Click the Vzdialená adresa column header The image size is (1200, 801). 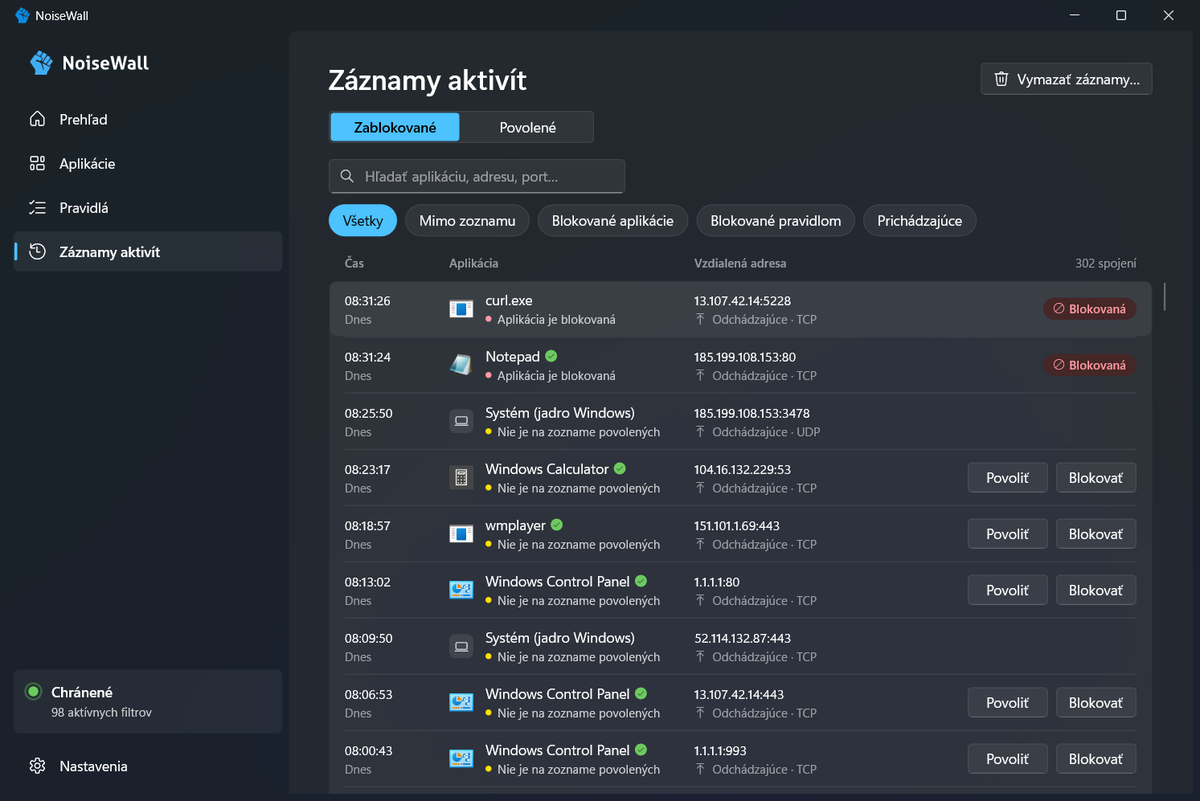pyautogui.click(x=740, y=263)
